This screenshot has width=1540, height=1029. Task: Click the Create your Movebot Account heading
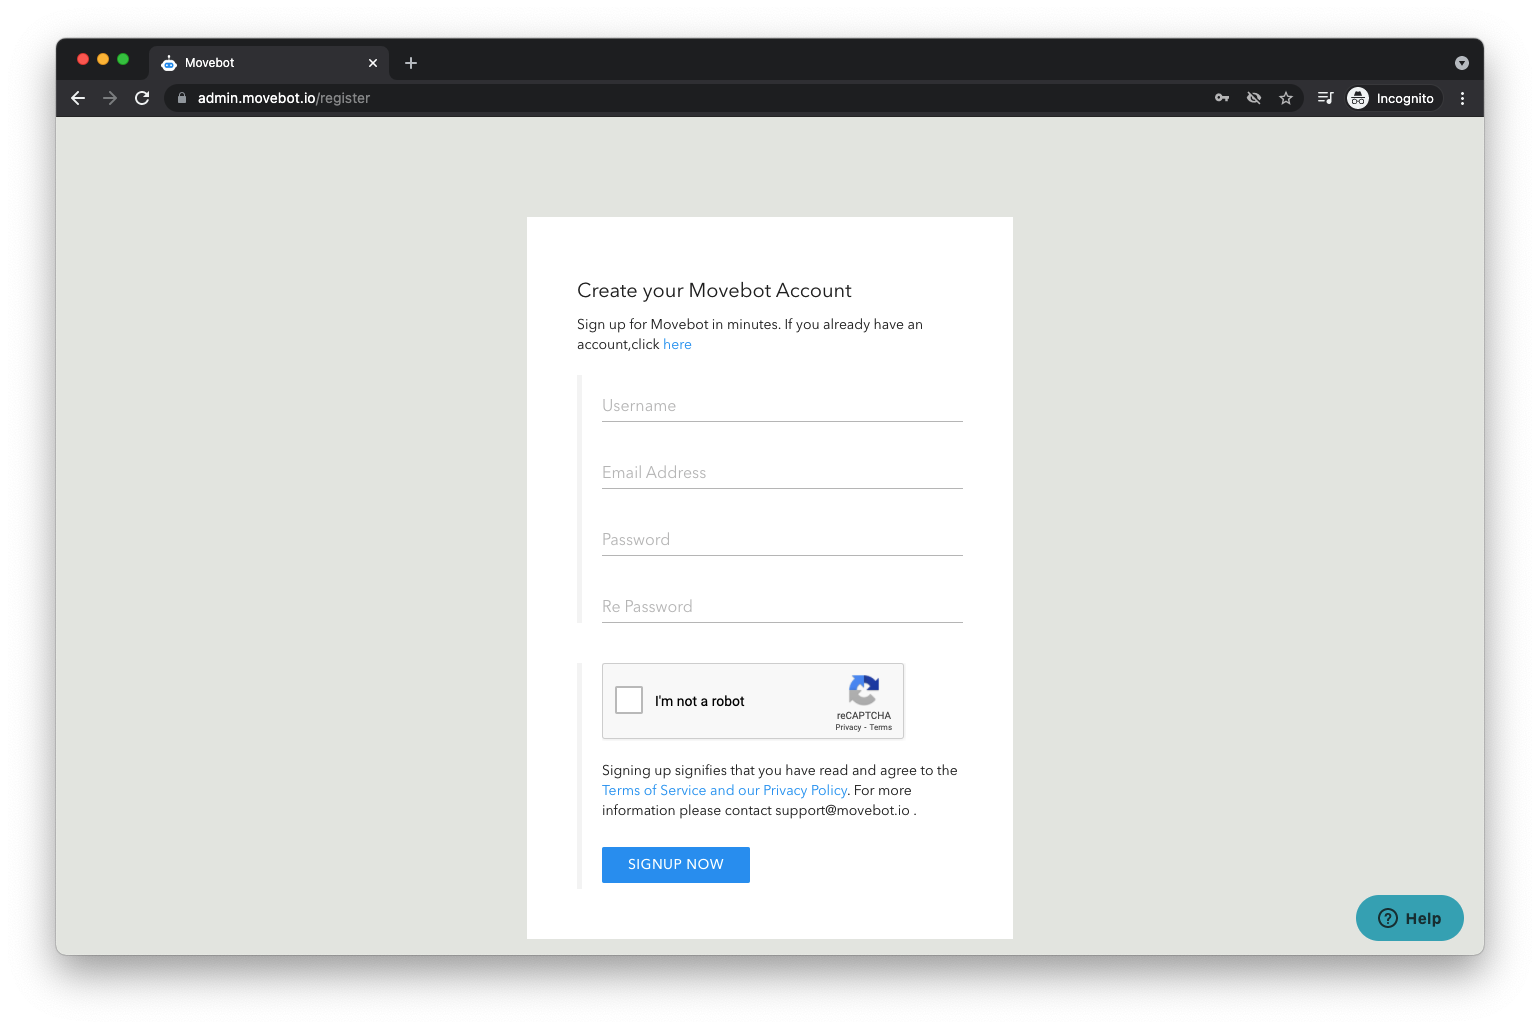[714, 291]
